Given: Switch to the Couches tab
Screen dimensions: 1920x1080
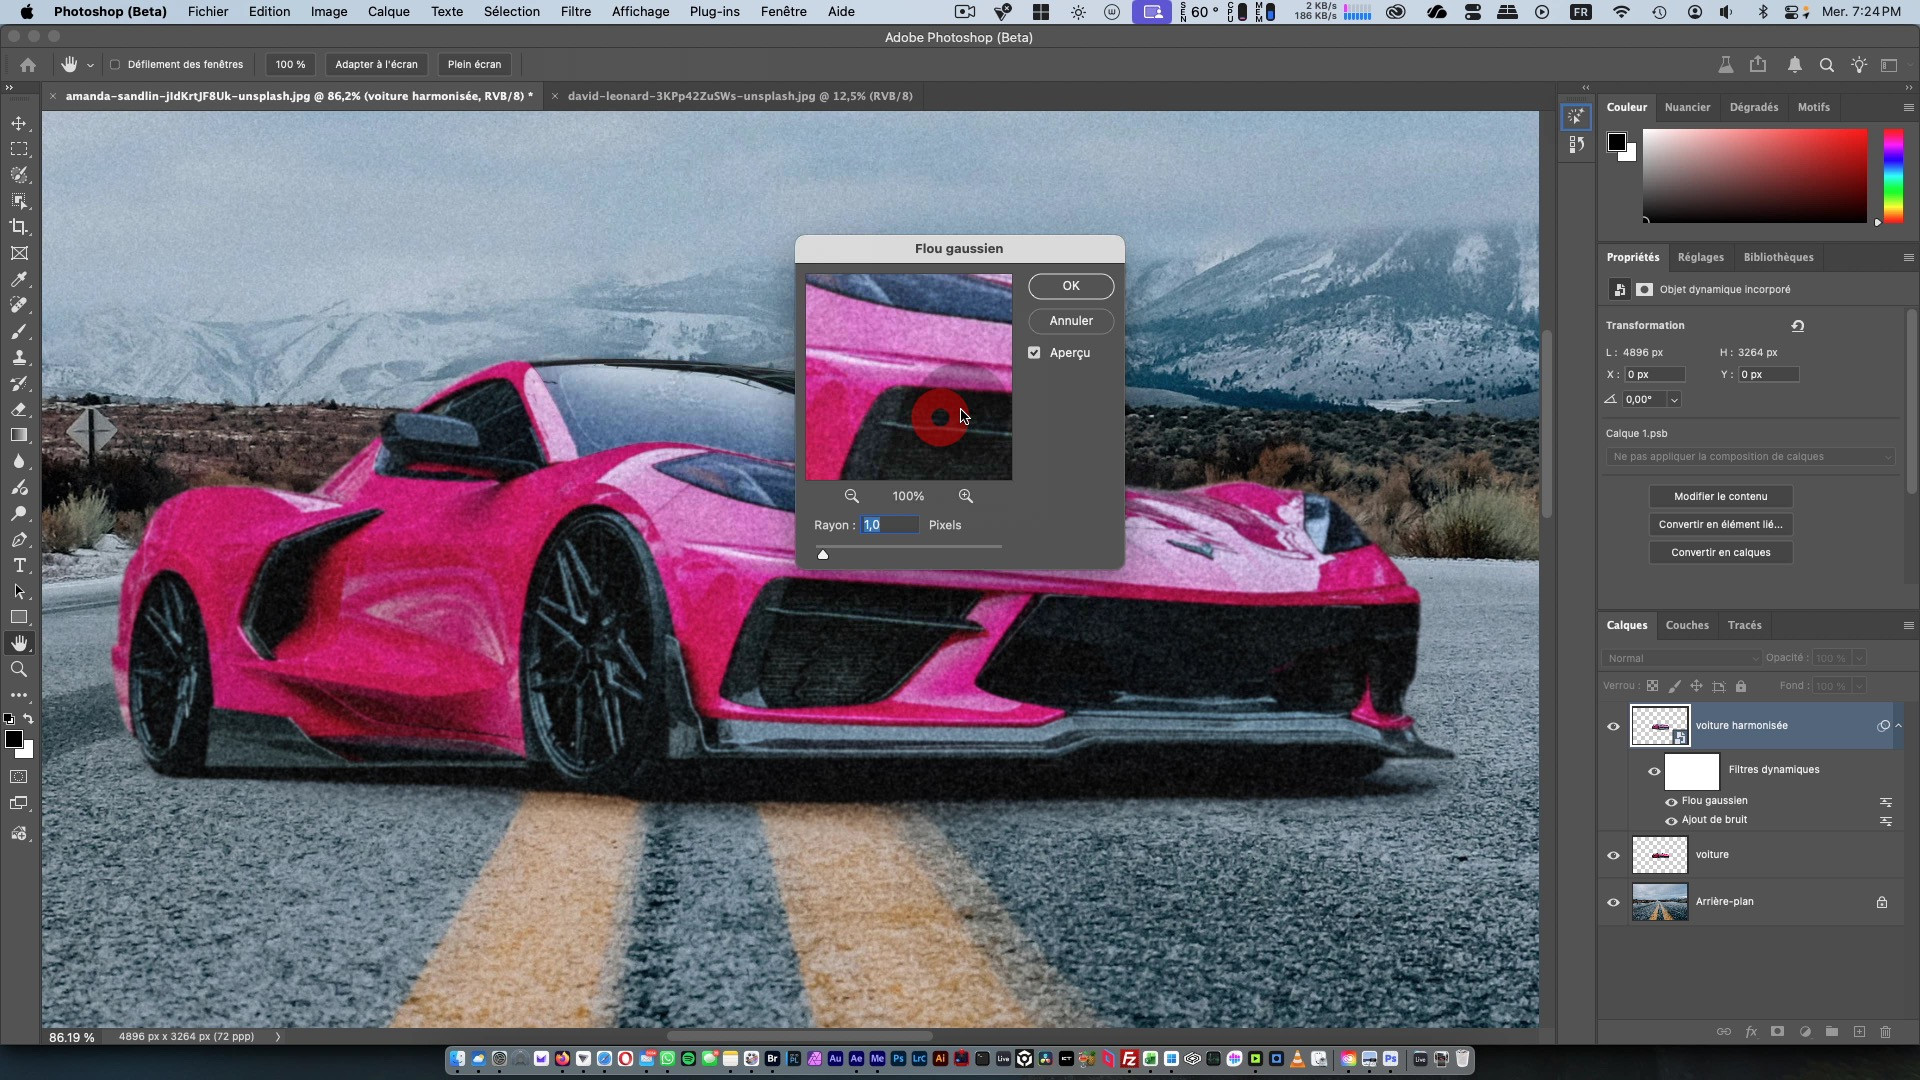Looking at the screenshot, I should (1686, 625).
